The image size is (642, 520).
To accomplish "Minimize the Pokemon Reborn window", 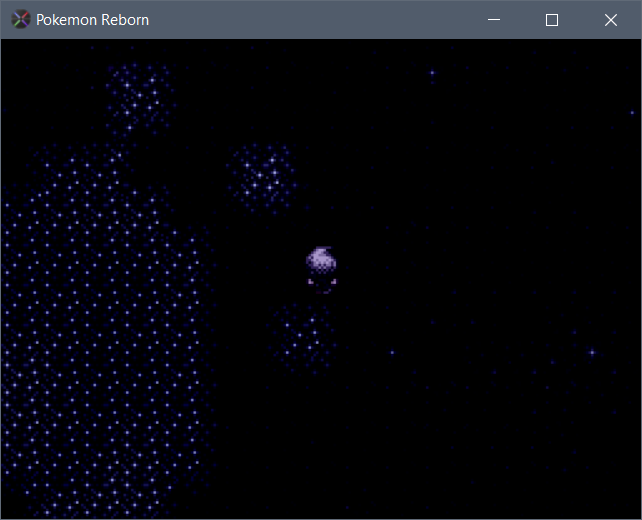I will pos(494,20).
